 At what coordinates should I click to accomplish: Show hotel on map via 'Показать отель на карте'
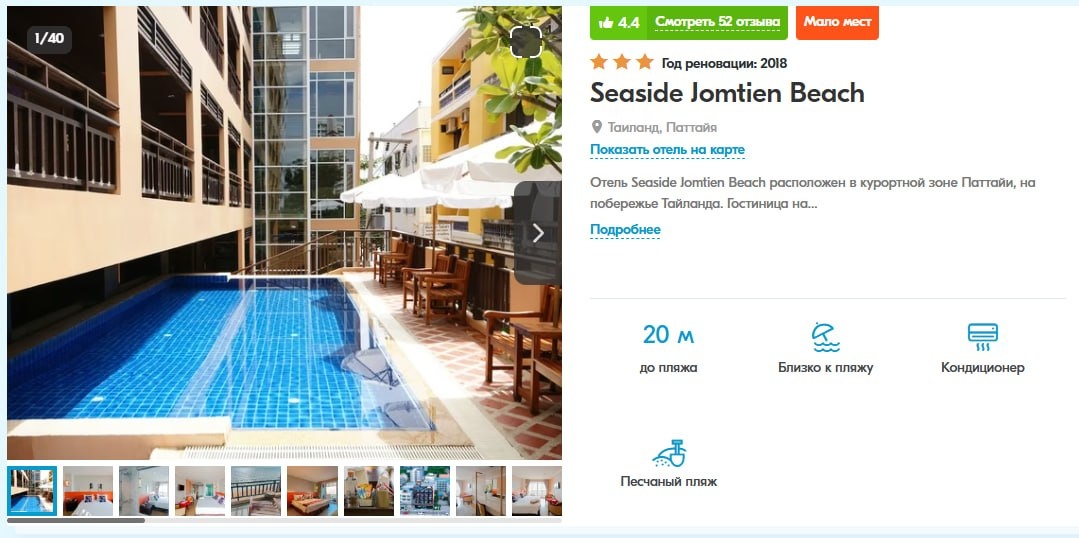(667, 150)
